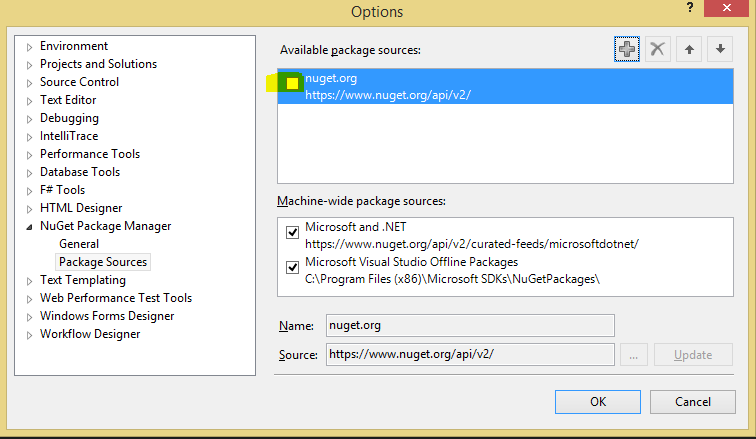The height and width of the screenshot is (439, 756).
Task: Expand the Text Editor node
Action: (29, 101)
